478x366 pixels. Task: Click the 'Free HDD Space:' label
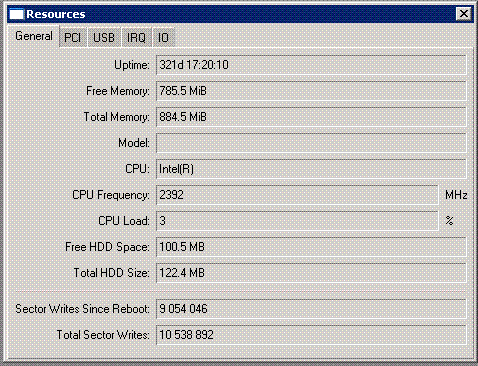click(107, 247)
